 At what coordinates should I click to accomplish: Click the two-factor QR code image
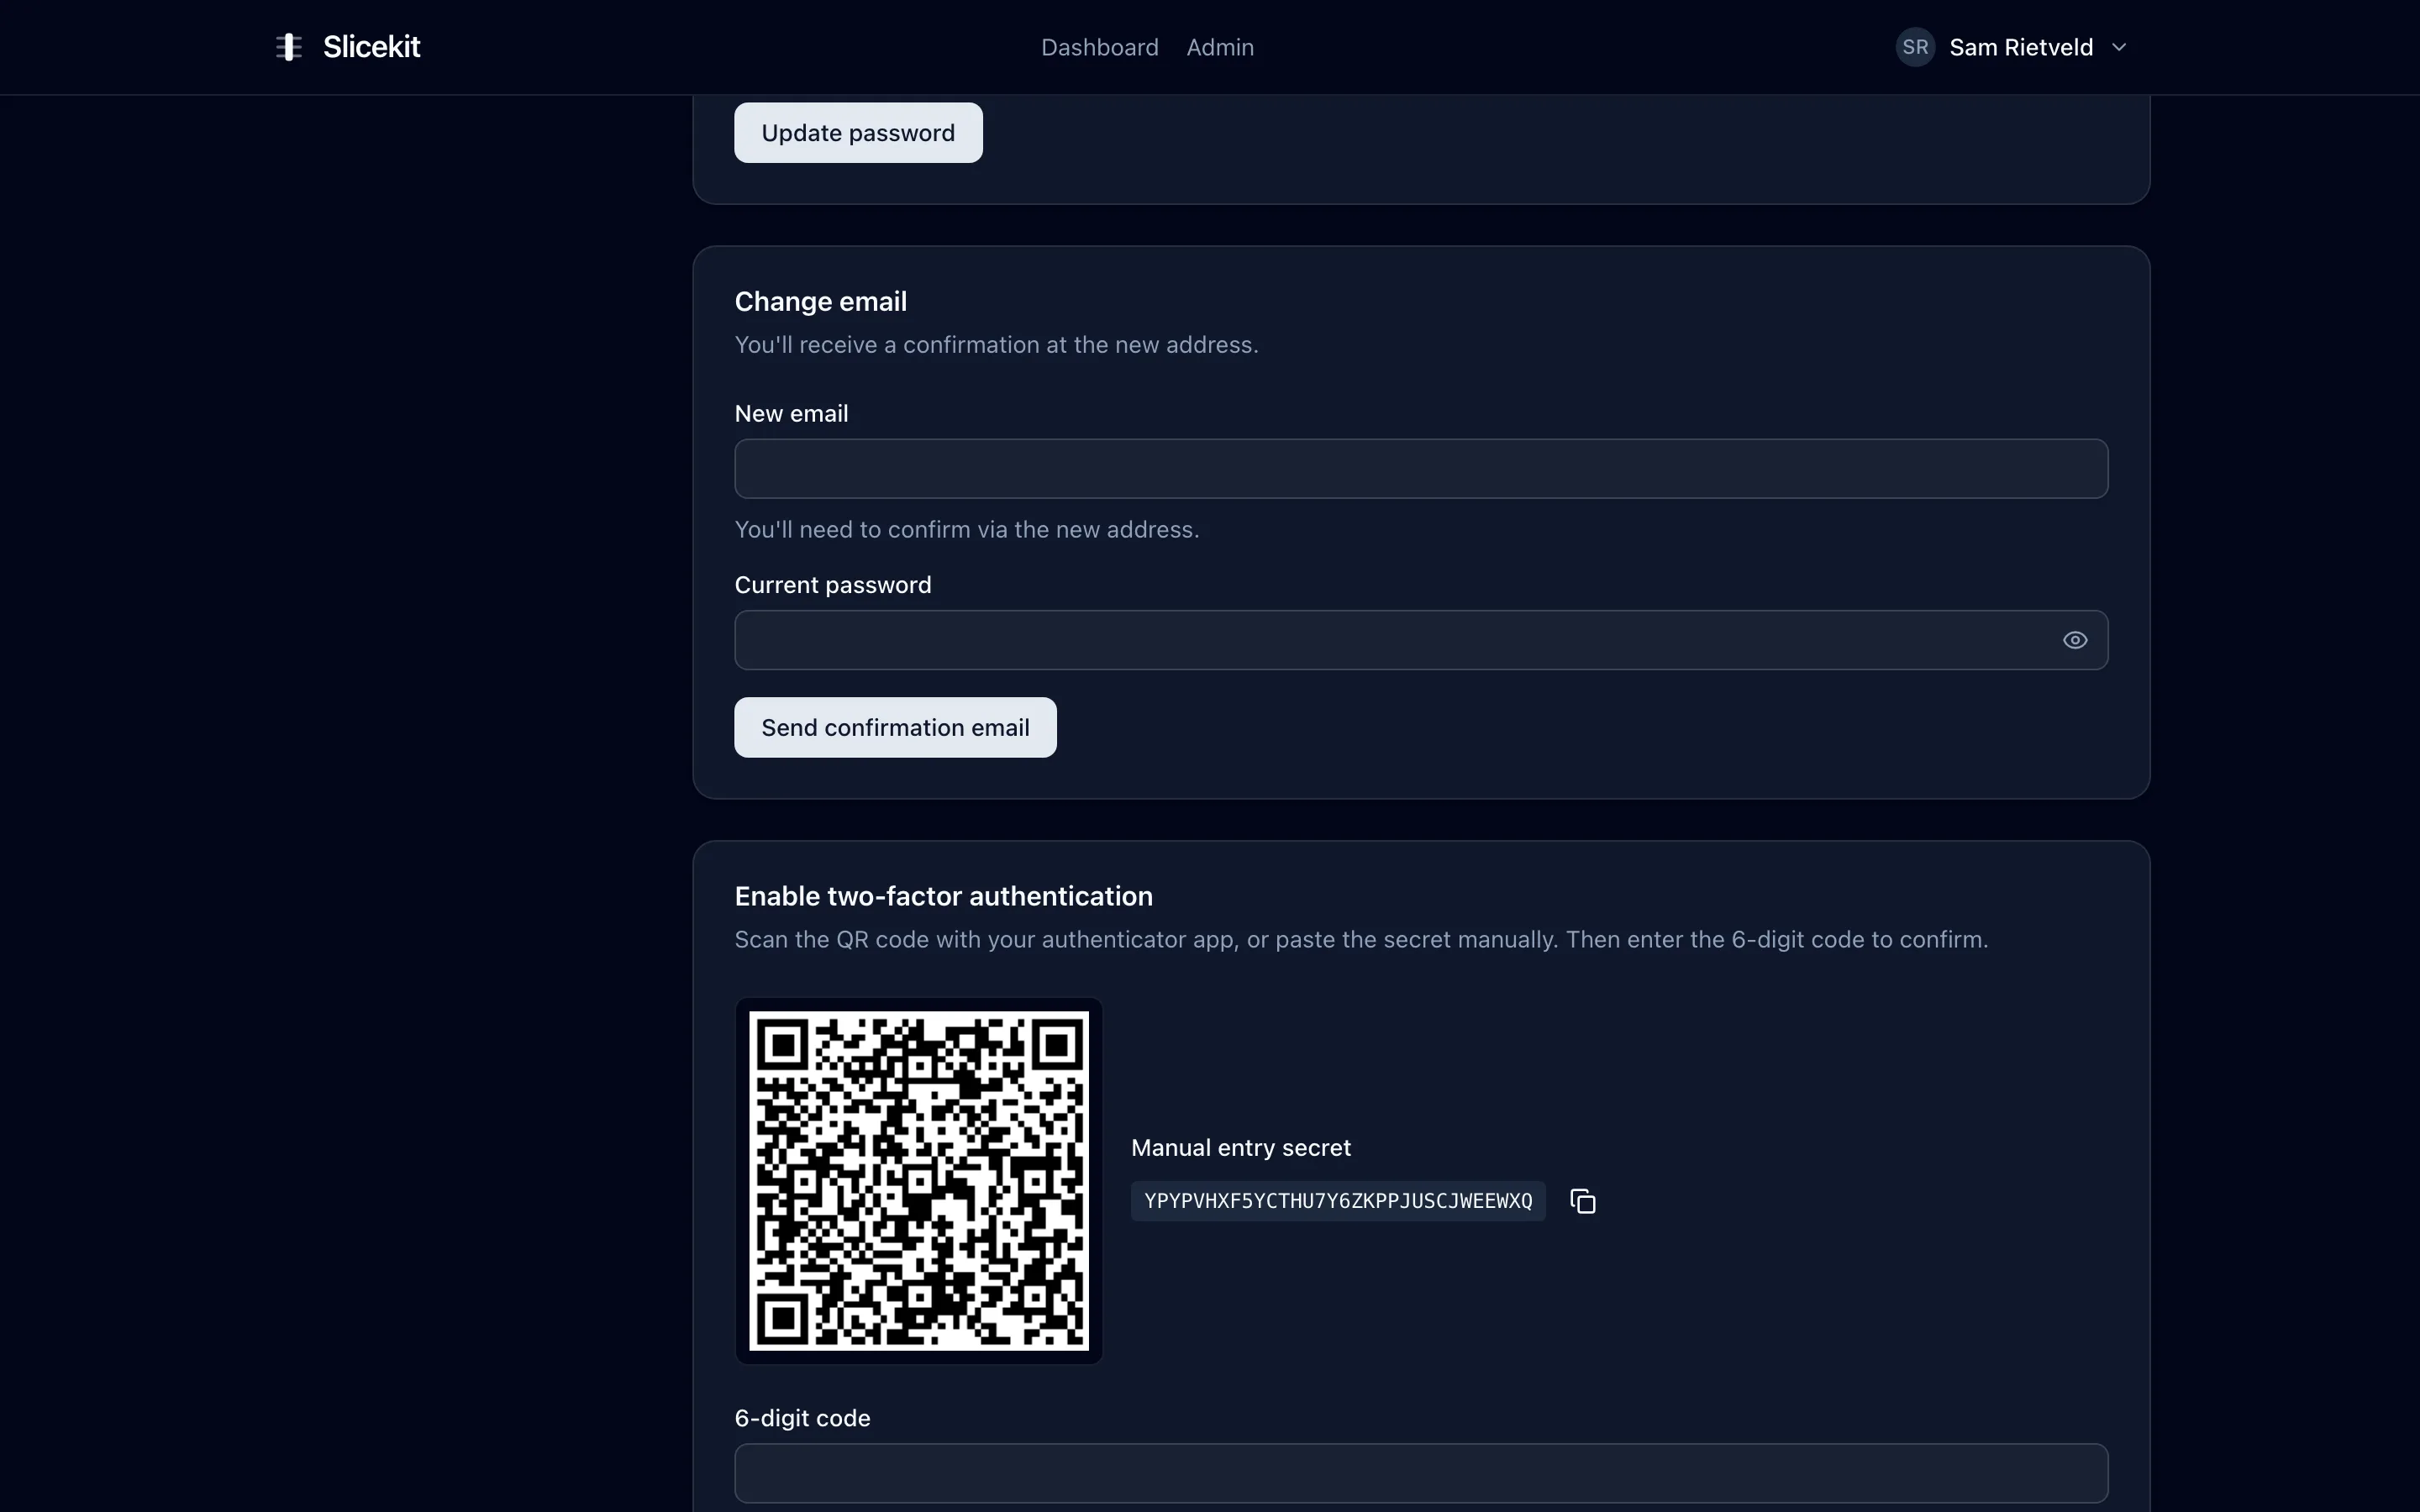(919, 1181)
